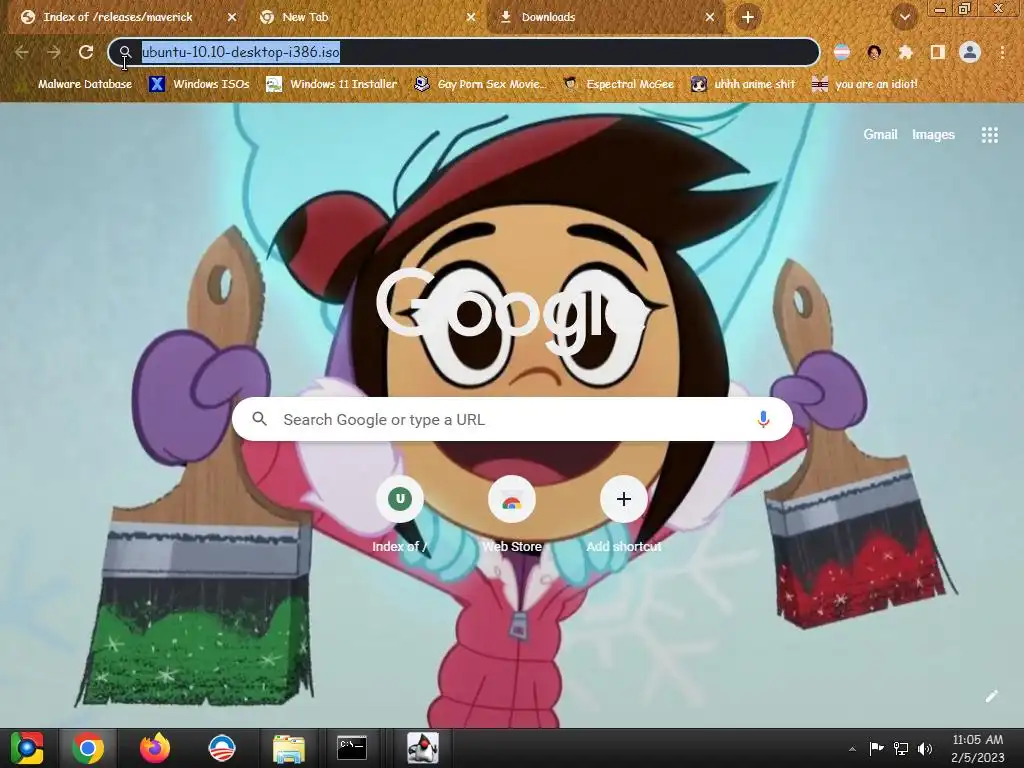The height and width of the screenshot is (768, 1024).
Task: Minimize the Chrome window
Action: click(x=940, y=8)
